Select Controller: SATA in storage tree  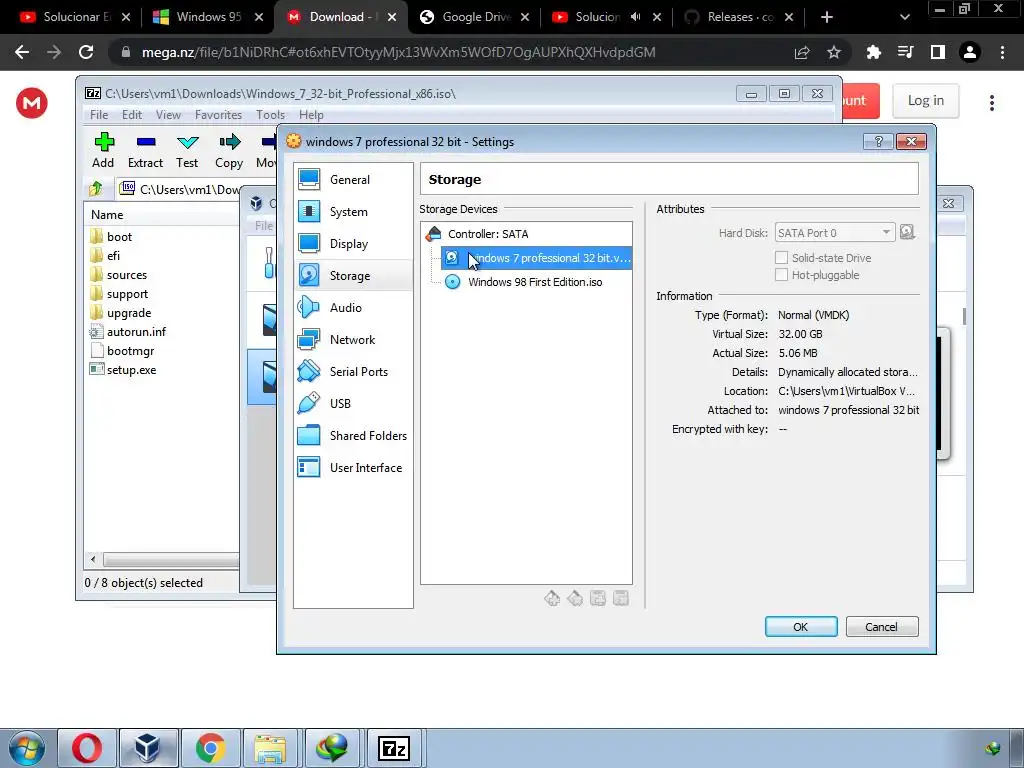click(x=488, y=234)
